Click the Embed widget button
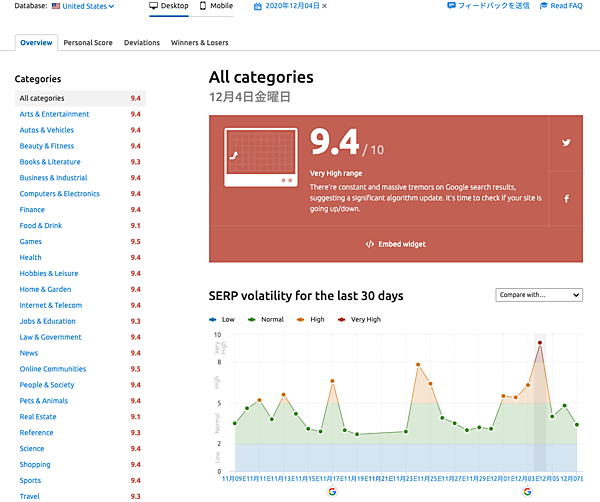 point(396,244)
